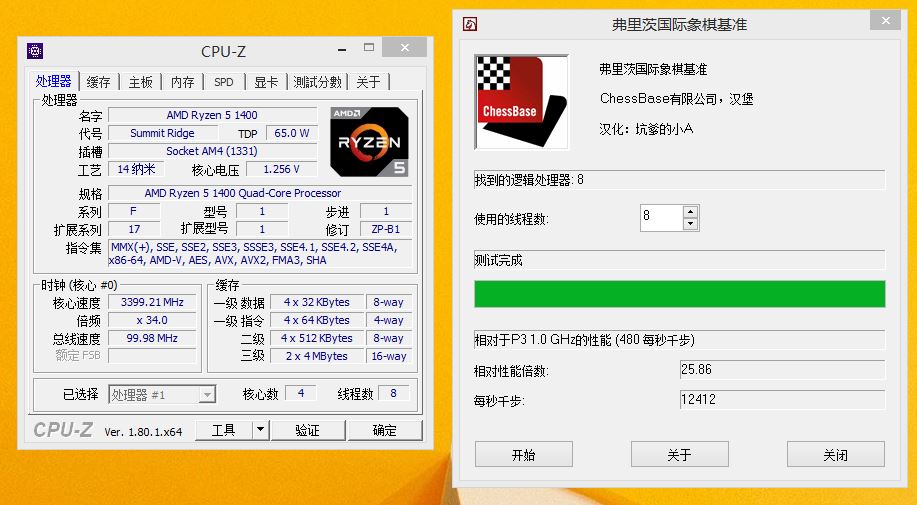
Task: Click the 相对于P3 1.0 GHz的性能 field
Action: 680,340
